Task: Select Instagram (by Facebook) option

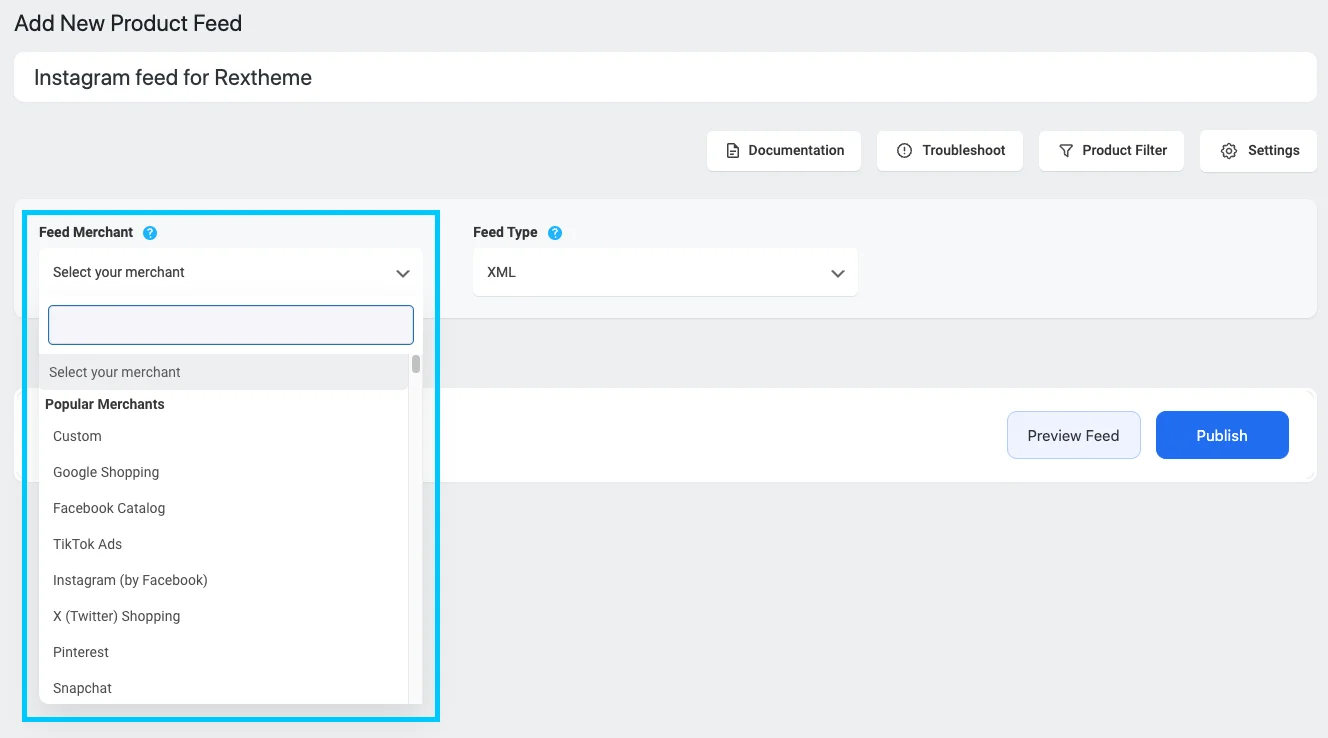Action: 223,580
